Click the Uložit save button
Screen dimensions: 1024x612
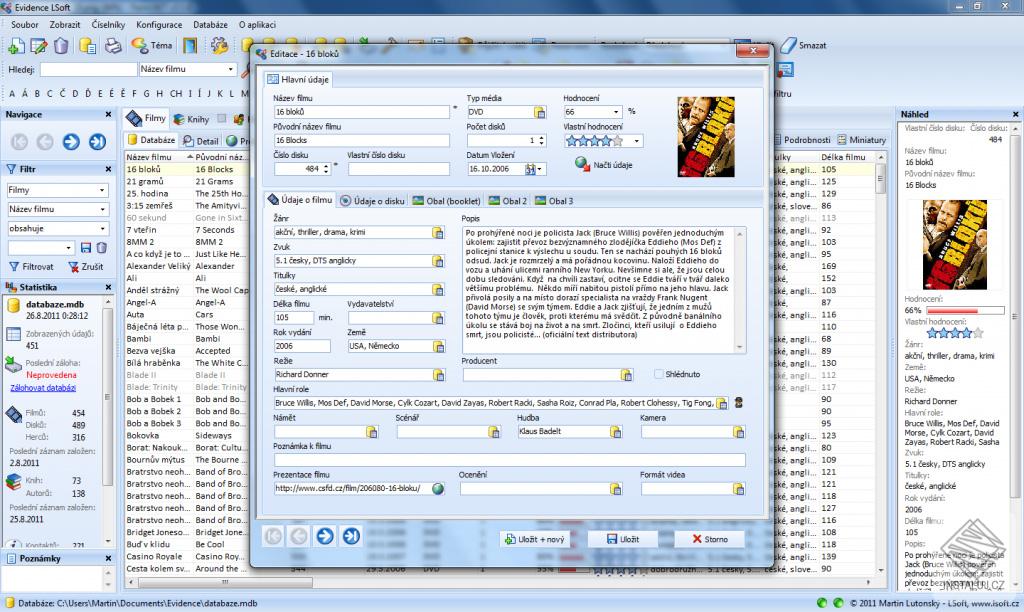point(623,539)
